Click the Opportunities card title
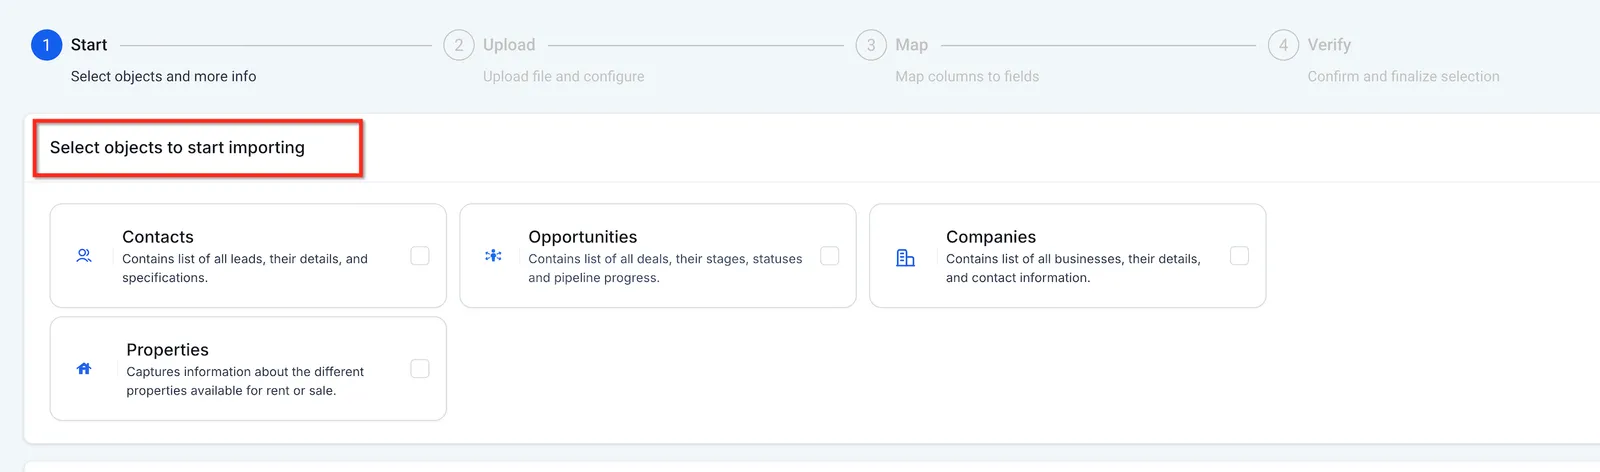The image size is (1600, 472). pos(583,237)
